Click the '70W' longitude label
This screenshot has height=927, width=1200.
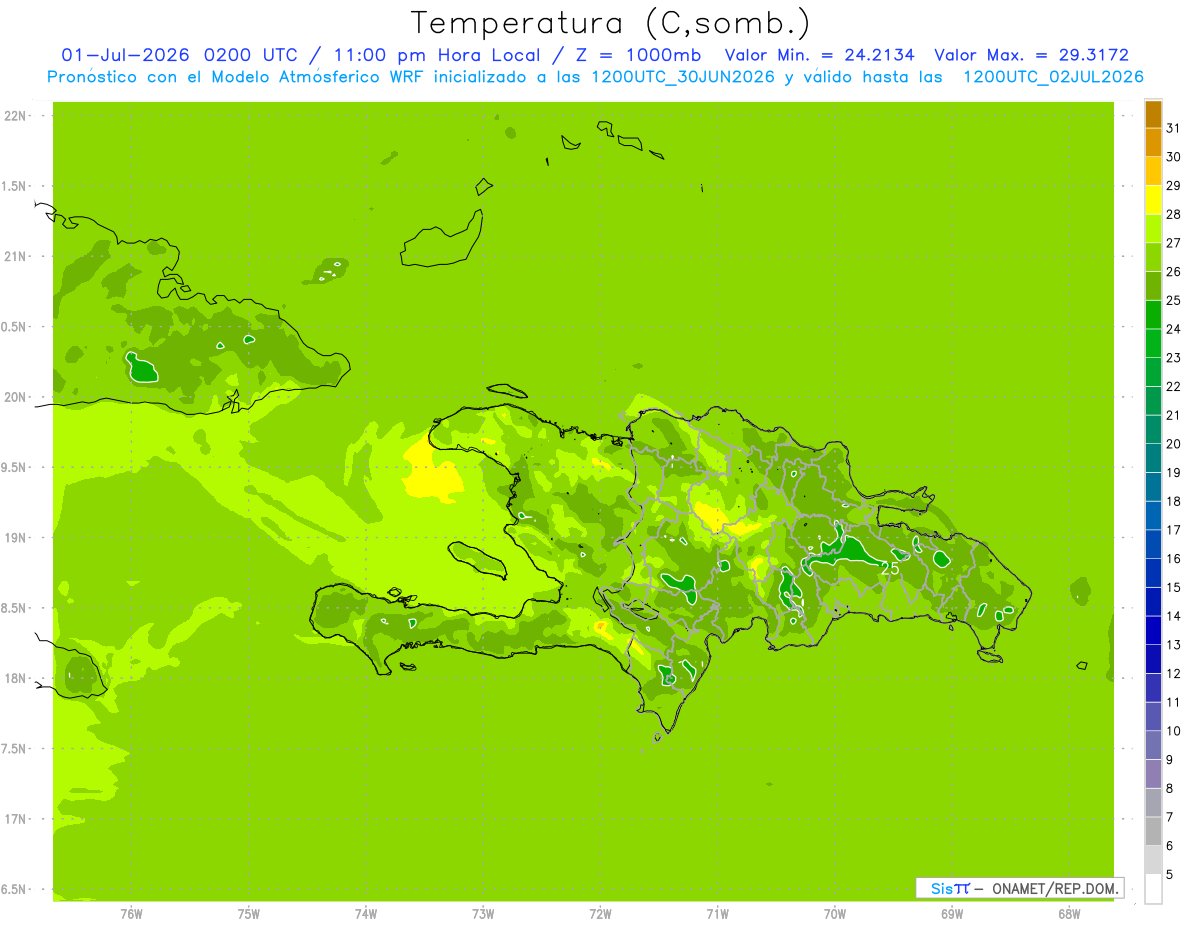coord(835,914)
